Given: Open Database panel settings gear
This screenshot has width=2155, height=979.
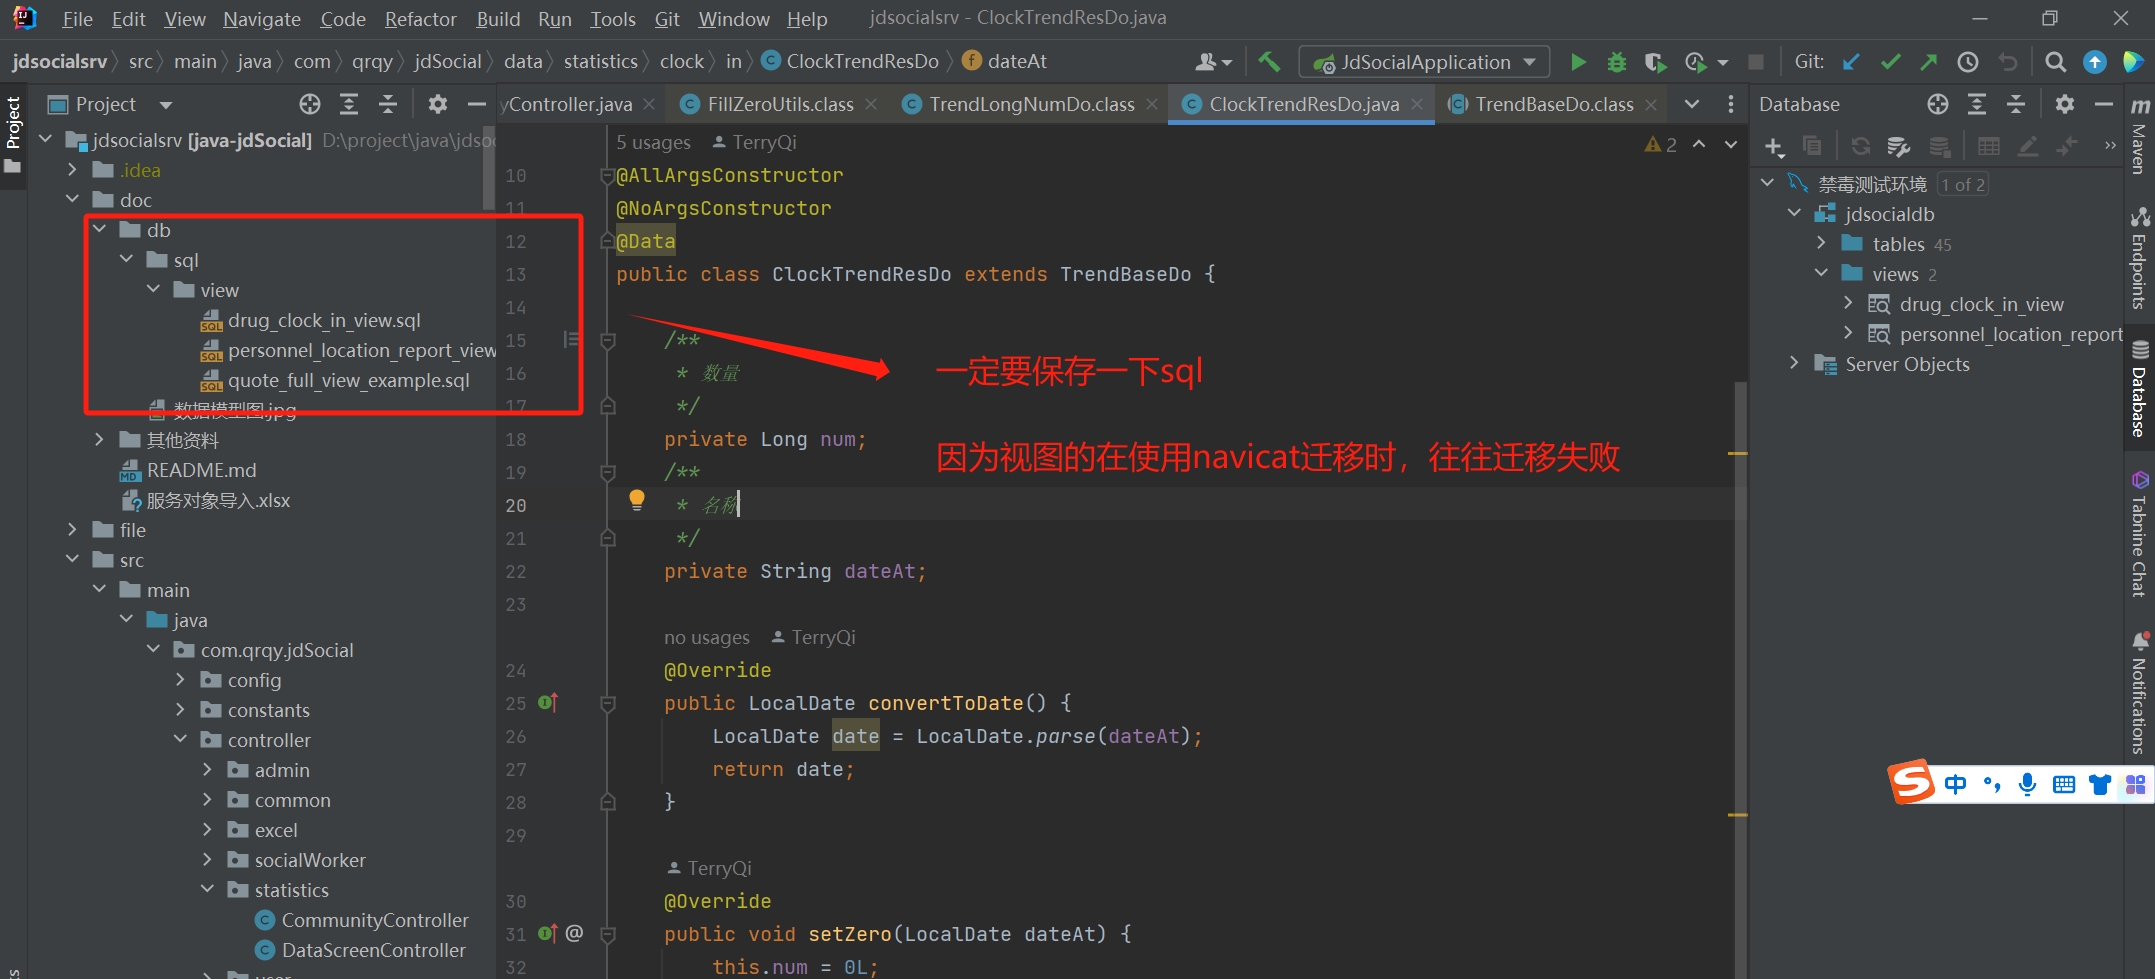Looking at the screenshot, I should tap(2065, 104).
